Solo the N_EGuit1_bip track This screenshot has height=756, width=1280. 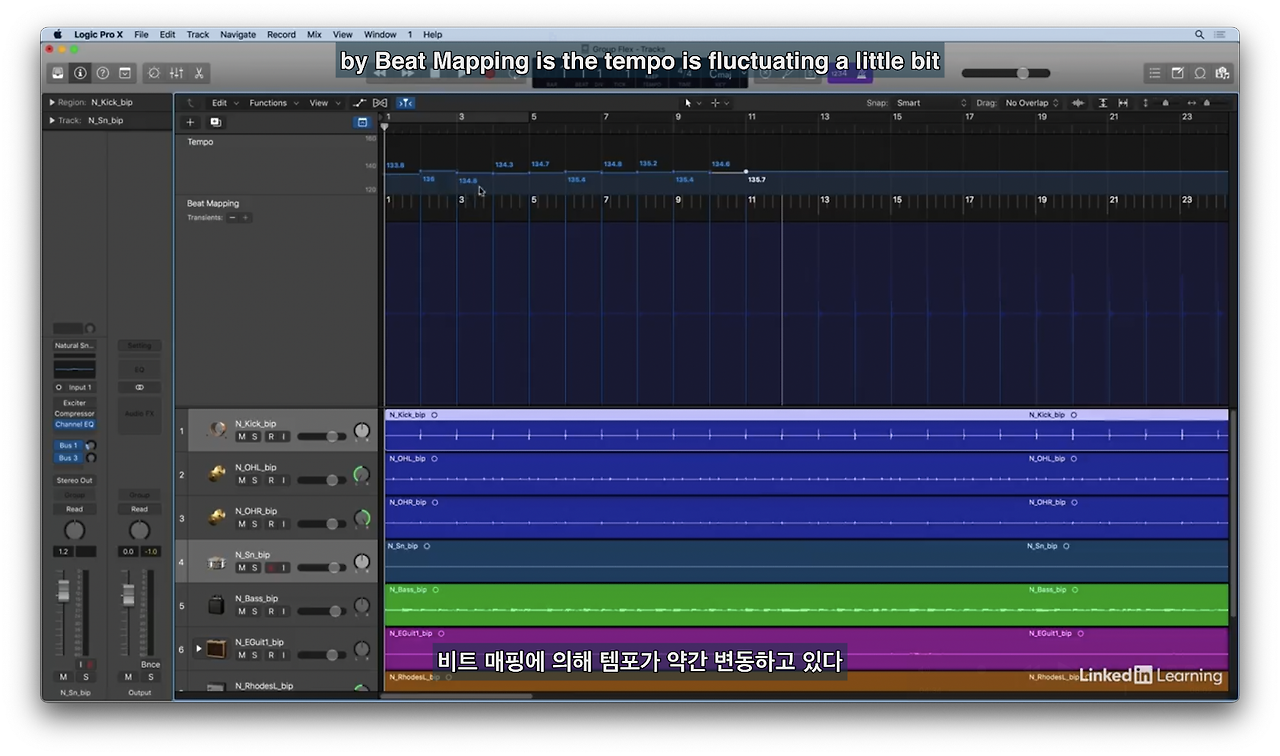[255, 655]
